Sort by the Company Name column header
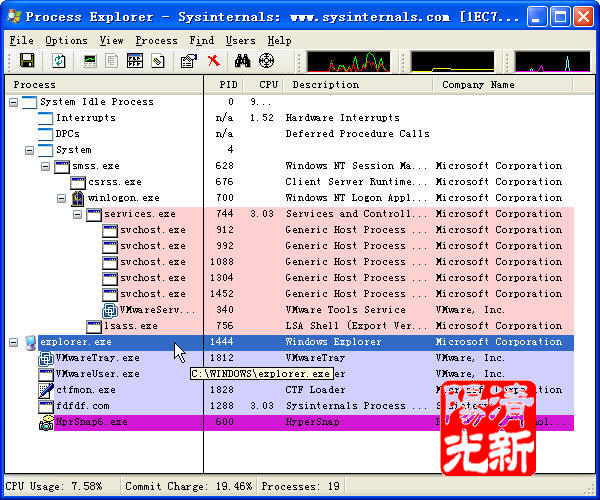600x500 pixels. 477,85
